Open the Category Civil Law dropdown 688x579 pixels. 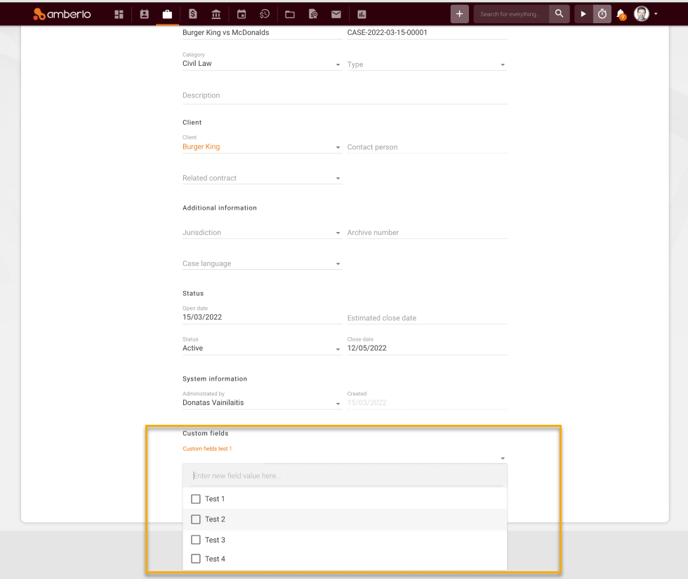pos(262,64)
